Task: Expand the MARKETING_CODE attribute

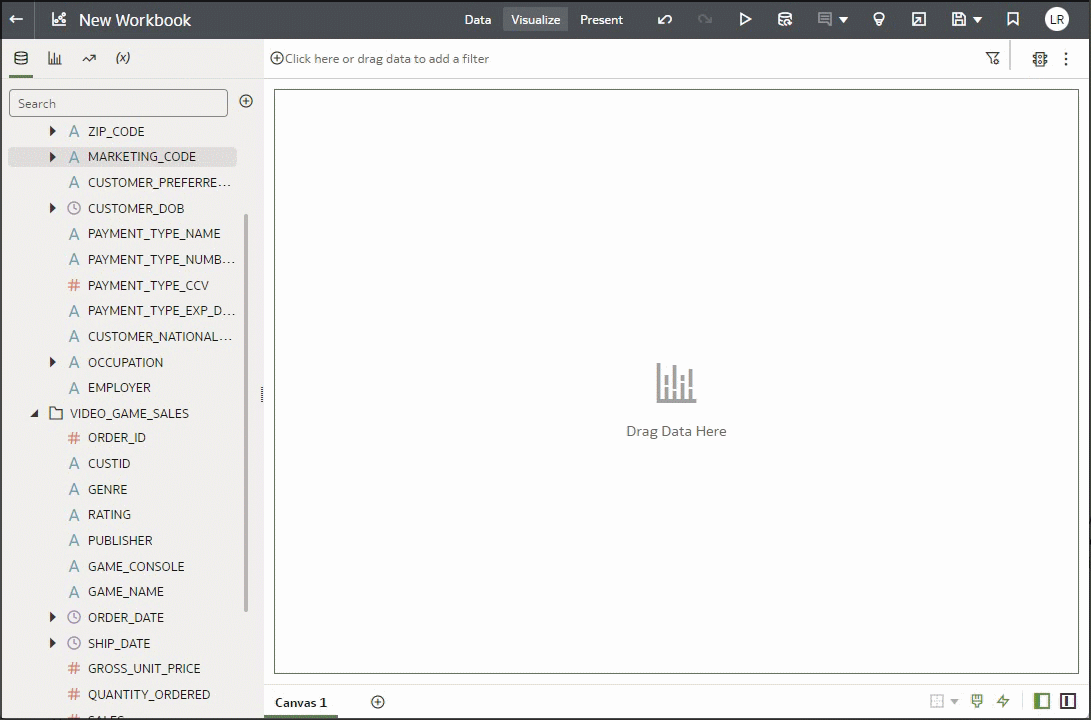Action: tap(52, 157)
